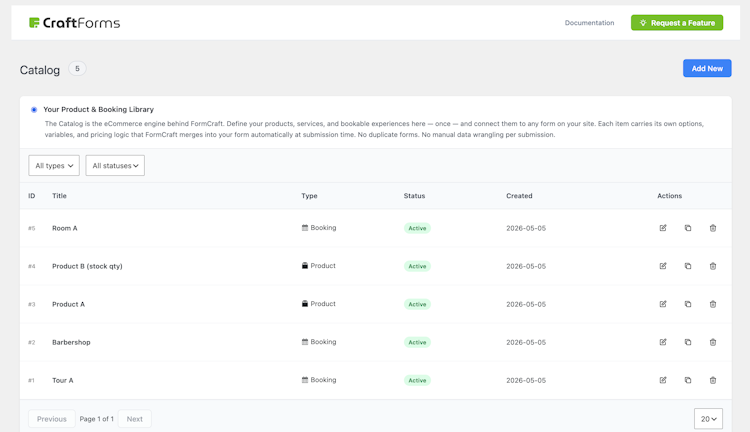Click the Created column header

click(x=519, y=196)
